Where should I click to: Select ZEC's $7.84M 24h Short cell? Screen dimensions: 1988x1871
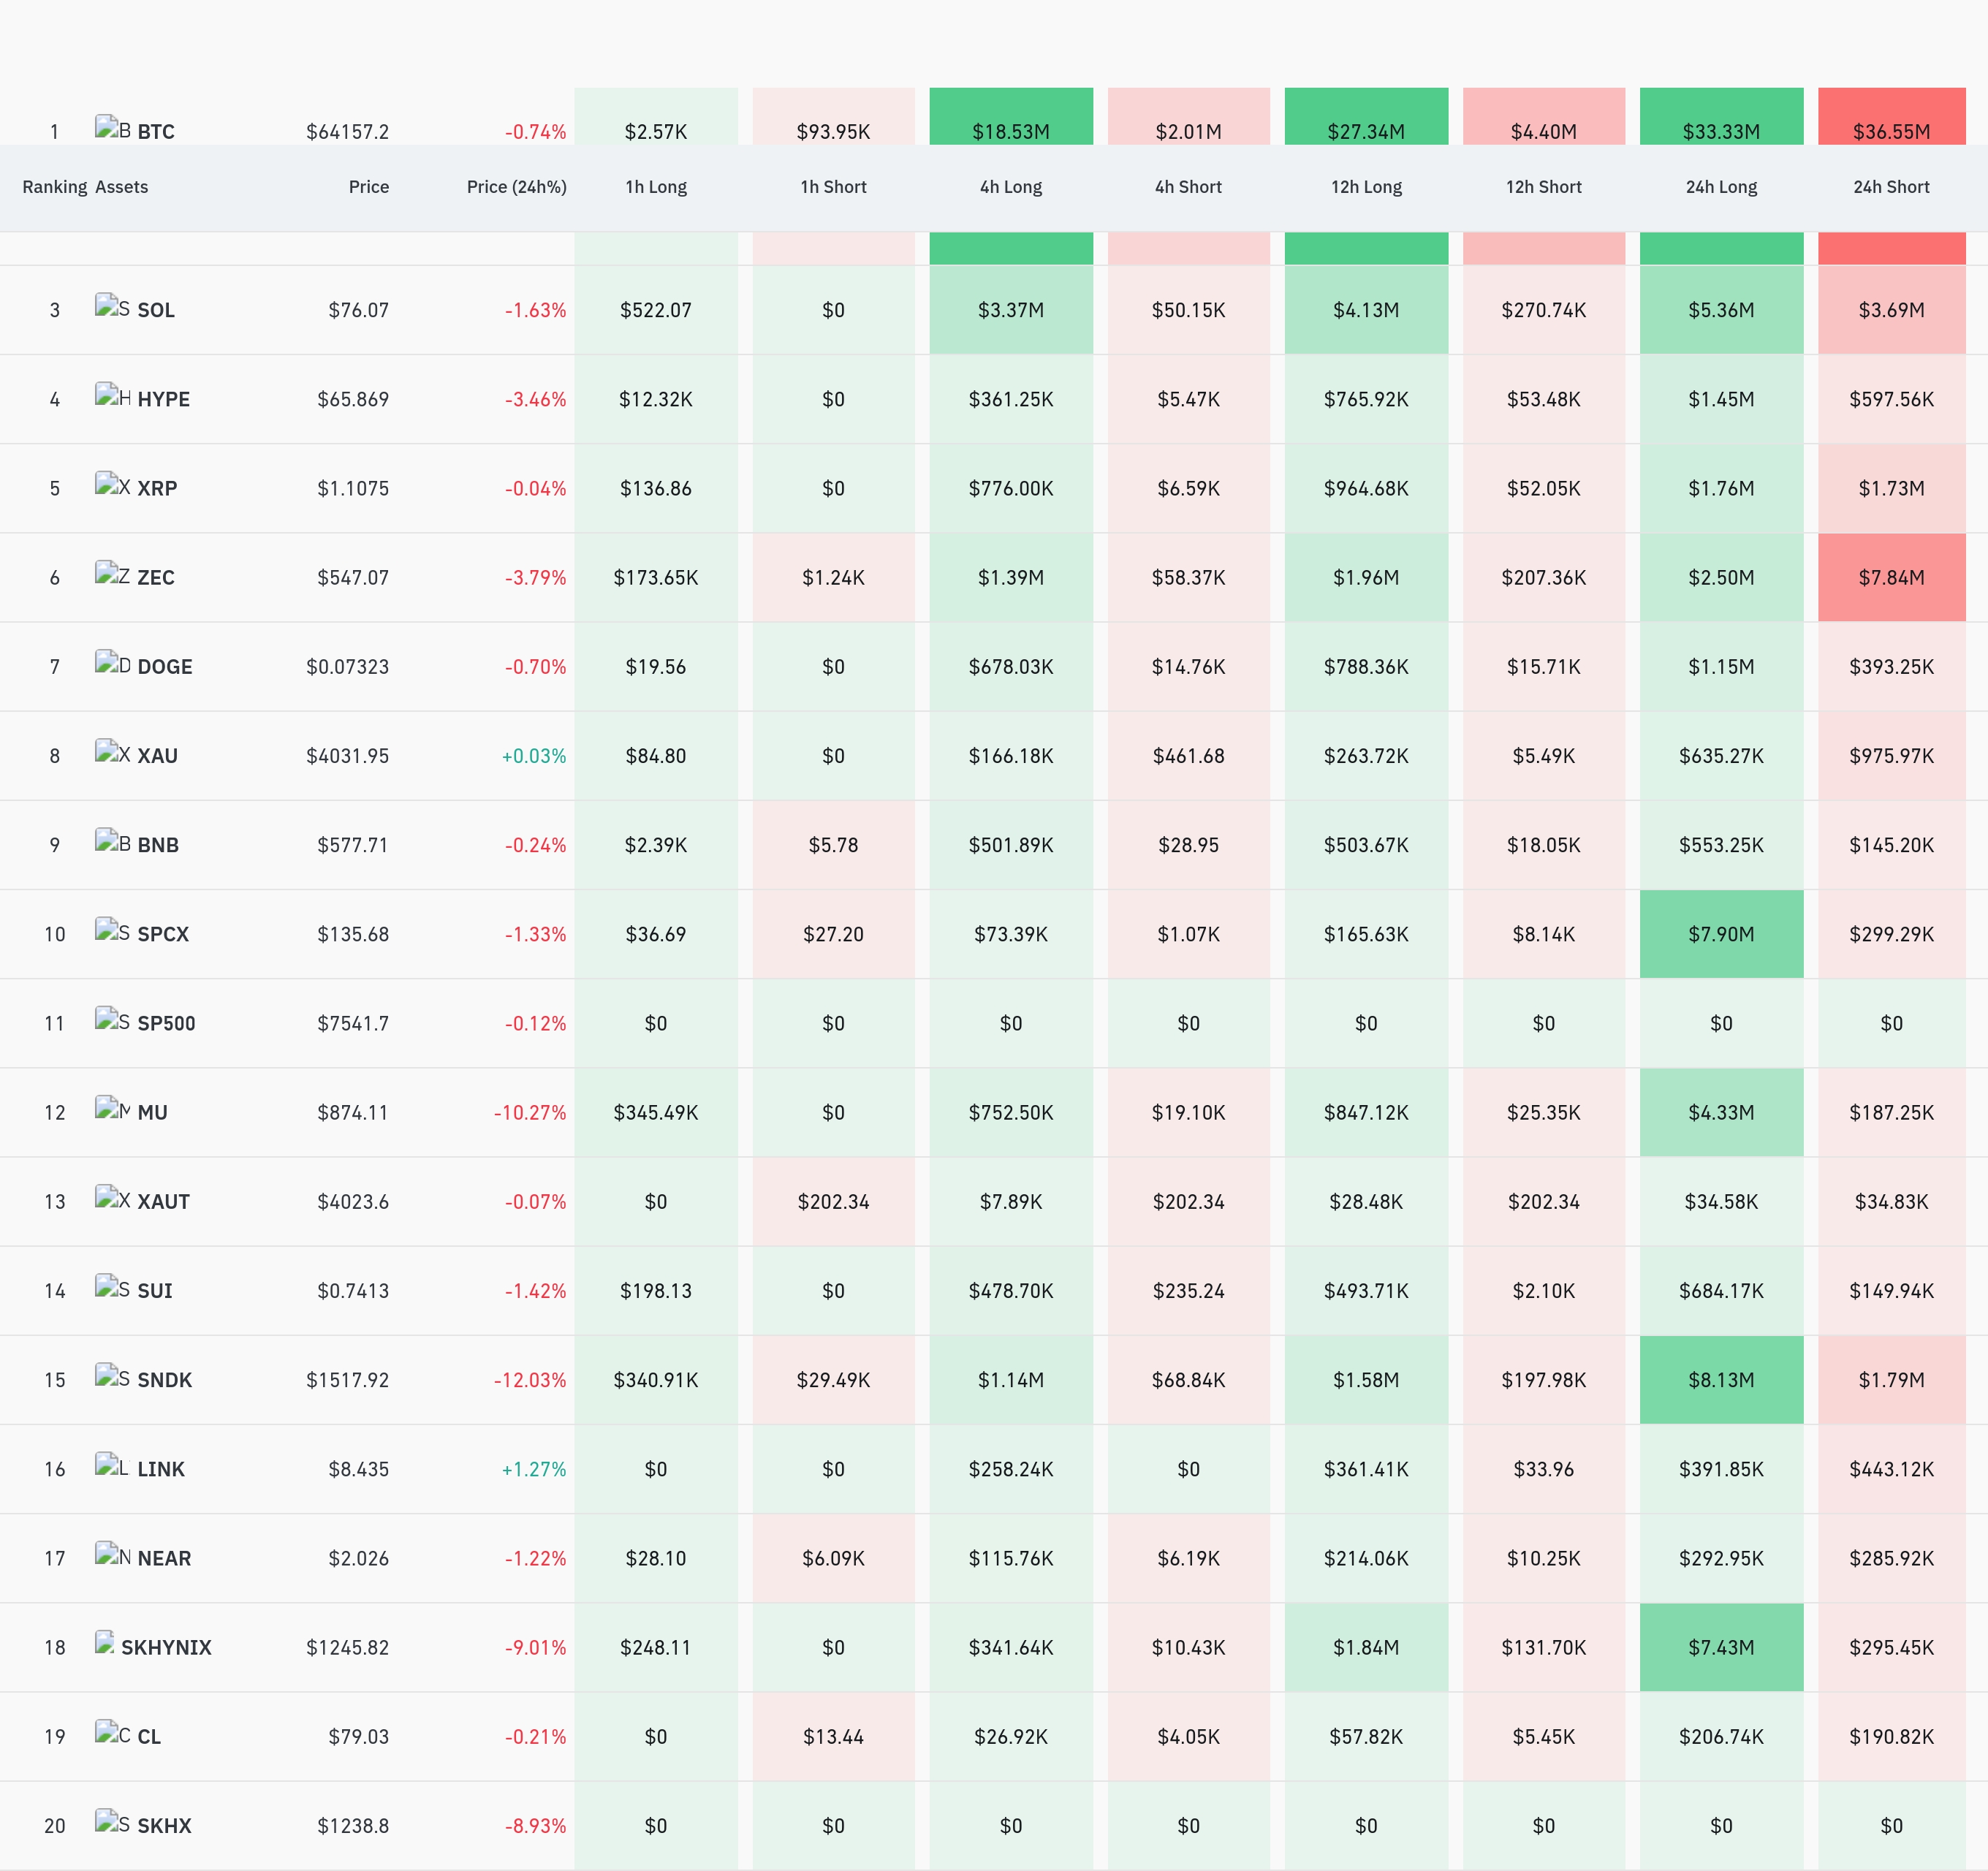(x=1891, y=577)
